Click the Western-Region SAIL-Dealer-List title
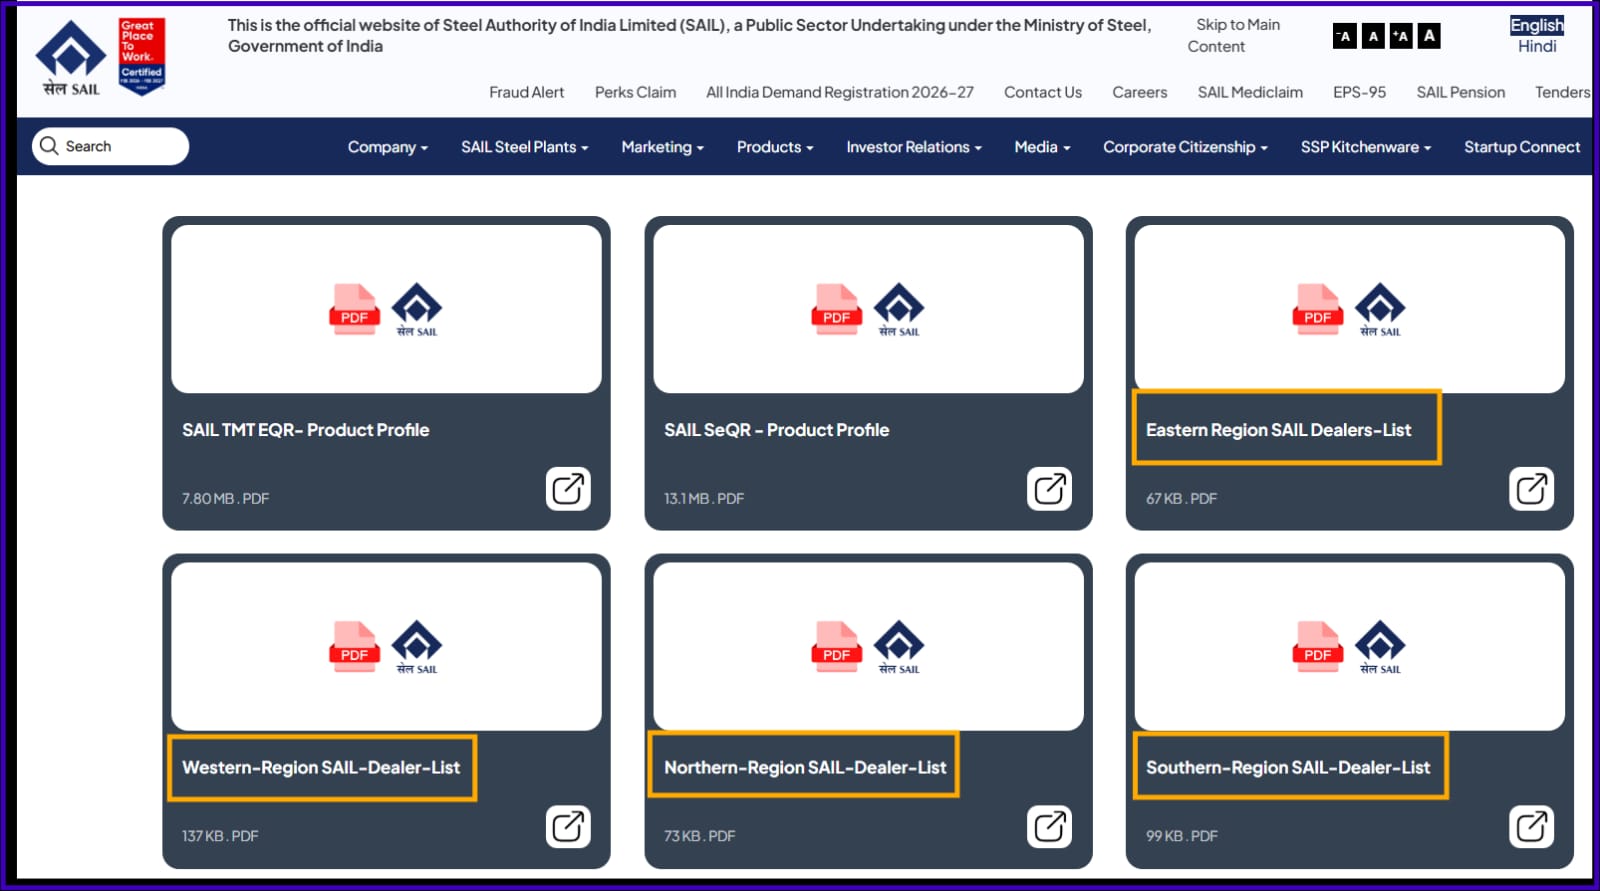Screen dimensions: 1600x891 pyautogui.click(x=321, y=768)
